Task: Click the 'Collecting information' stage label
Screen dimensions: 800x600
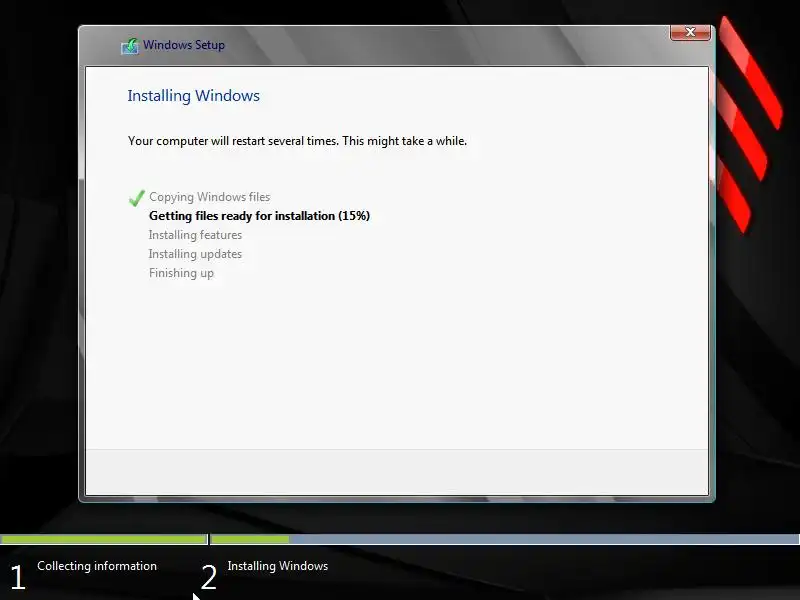Action: pos(97,566)
